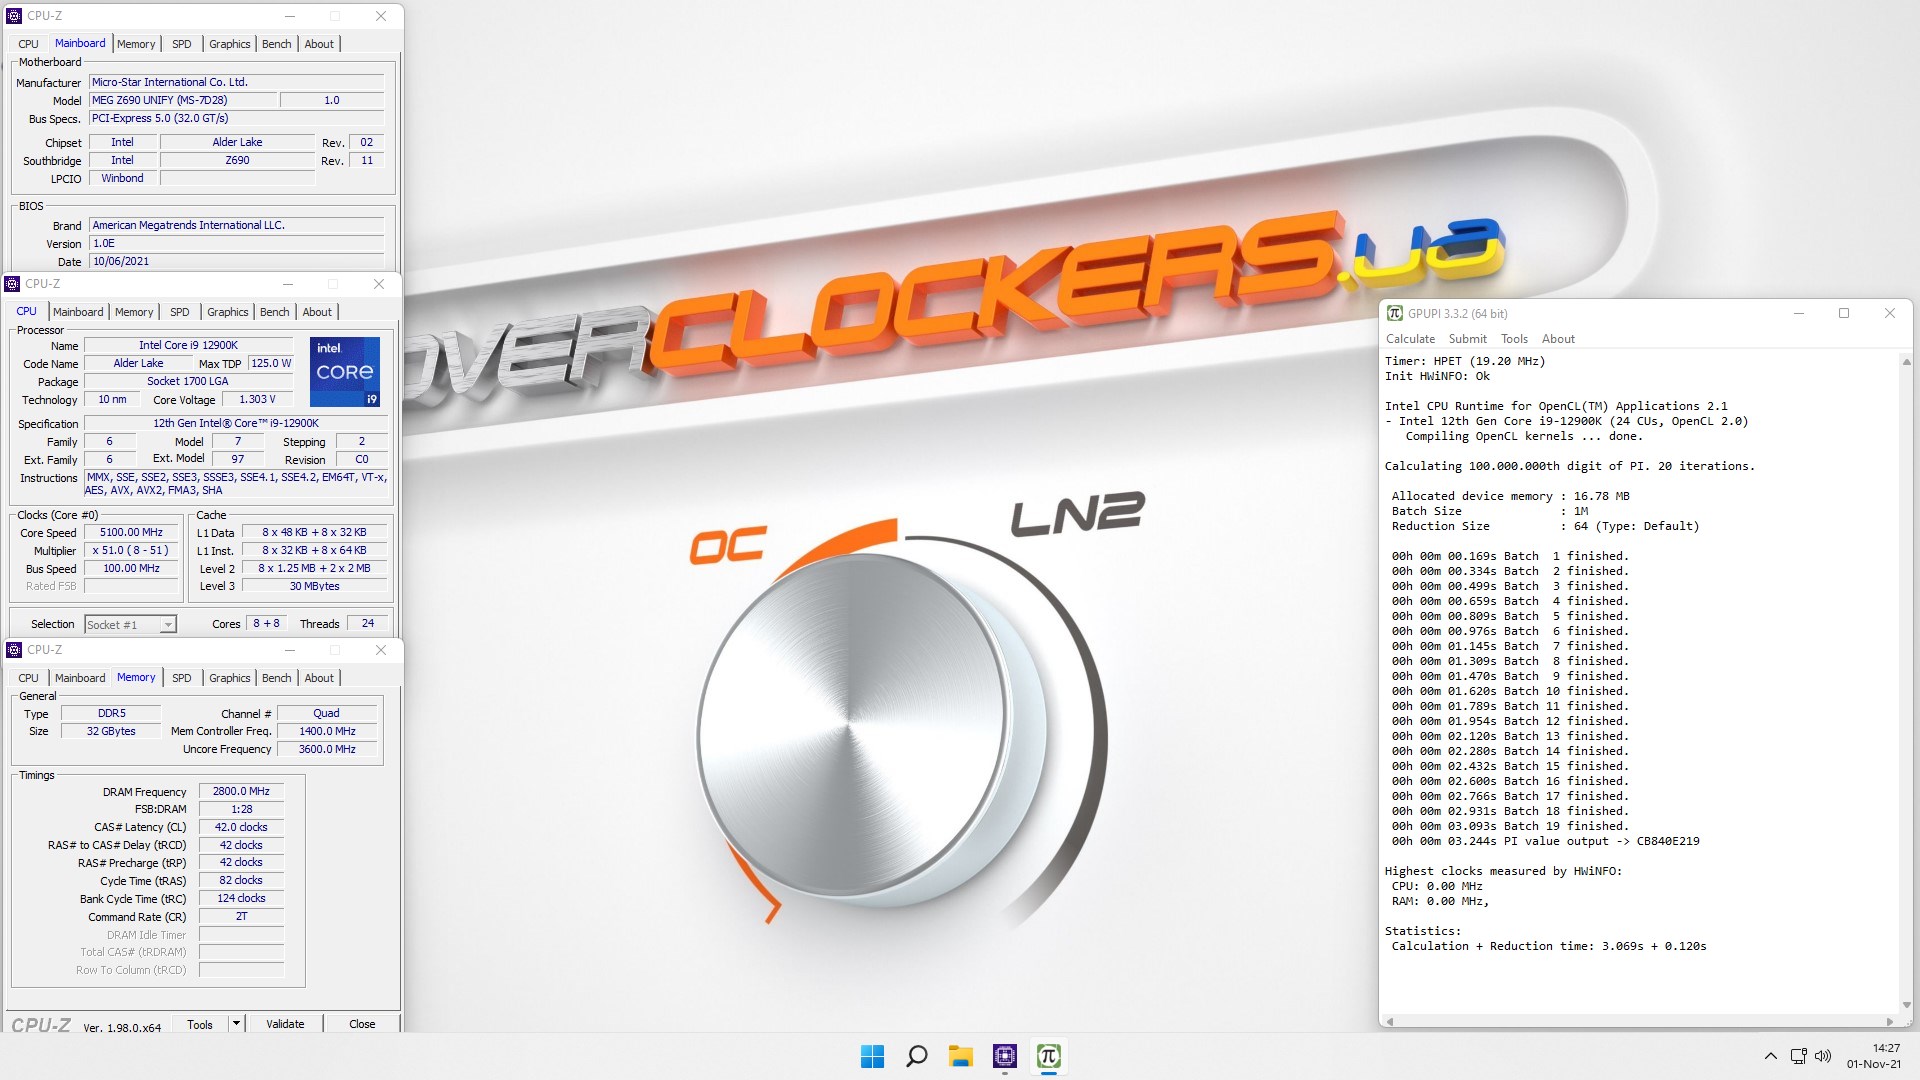Click GPUPI vertical scrollbar up arrow
This screenshot has height=1080, width=1920.
click(1906, 362)
